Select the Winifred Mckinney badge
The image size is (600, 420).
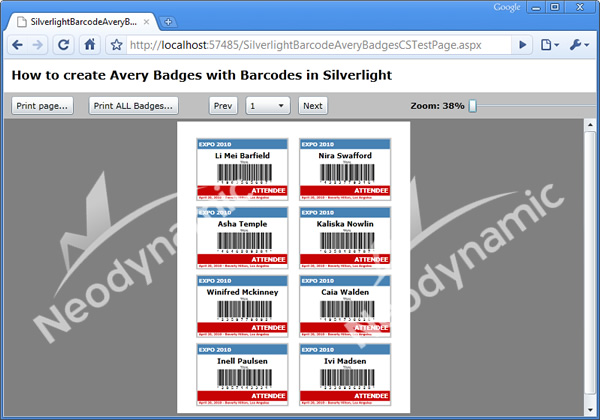(242, 306)
